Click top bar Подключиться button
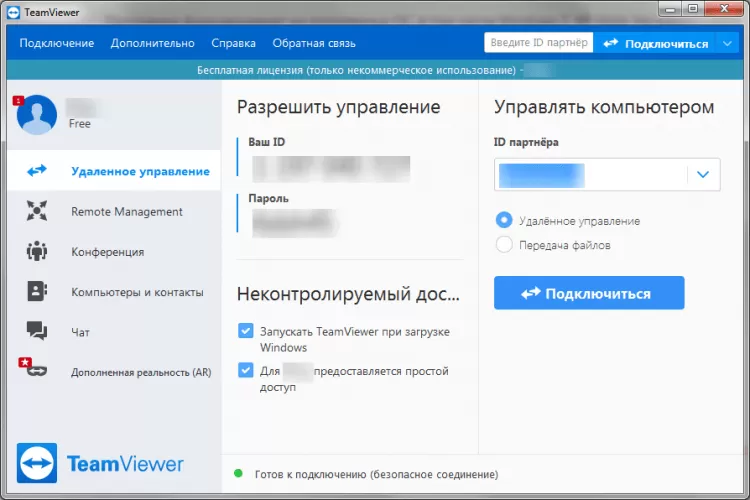Viewport: 750px width, 500px height. [x=655, y=44]
